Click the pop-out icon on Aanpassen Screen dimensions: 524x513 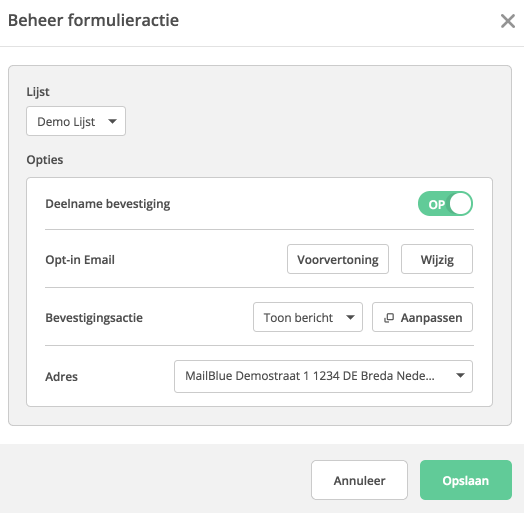tap(389, 317)
